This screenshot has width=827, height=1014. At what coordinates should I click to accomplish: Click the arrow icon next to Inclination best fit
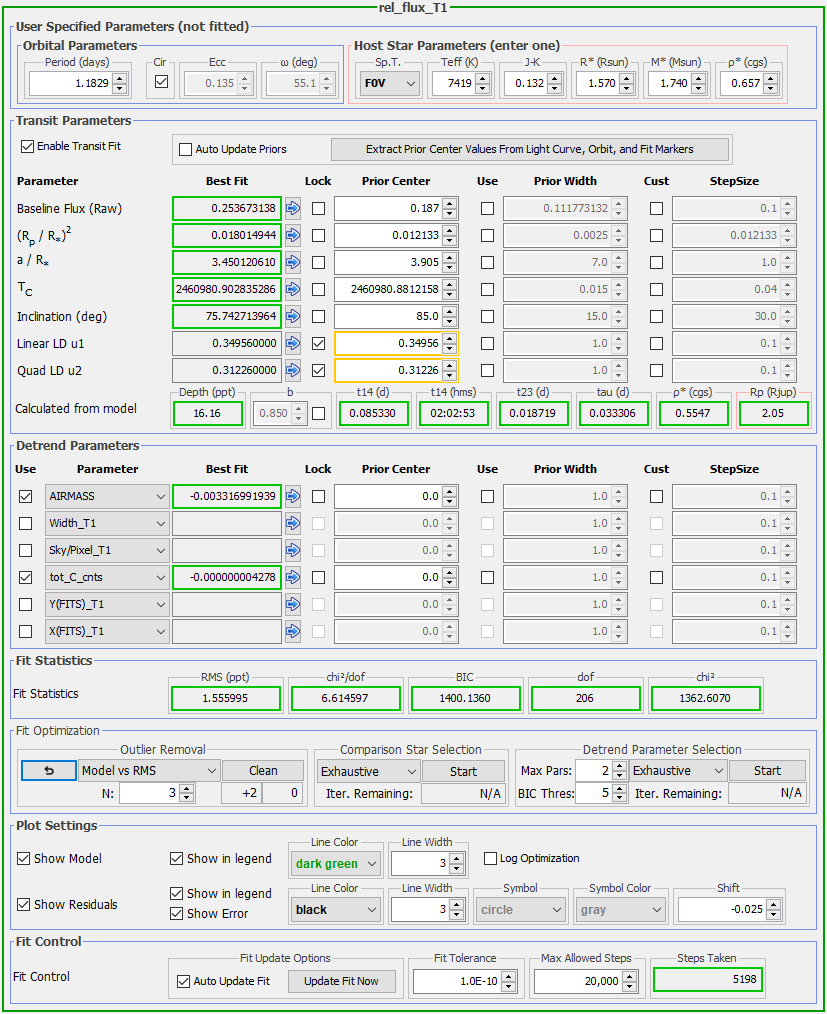pos(293,317)
